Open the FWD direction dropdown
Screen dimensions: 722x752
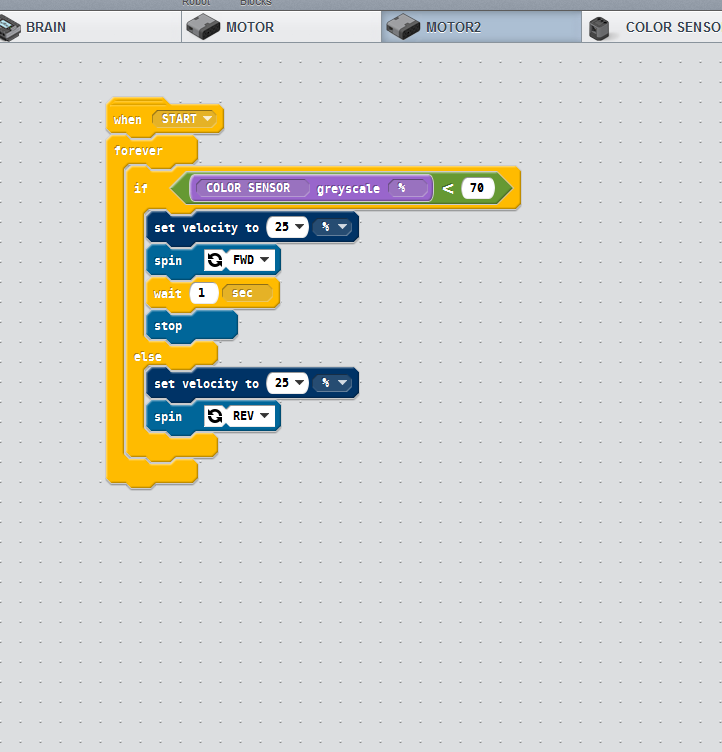pos(251,260)
